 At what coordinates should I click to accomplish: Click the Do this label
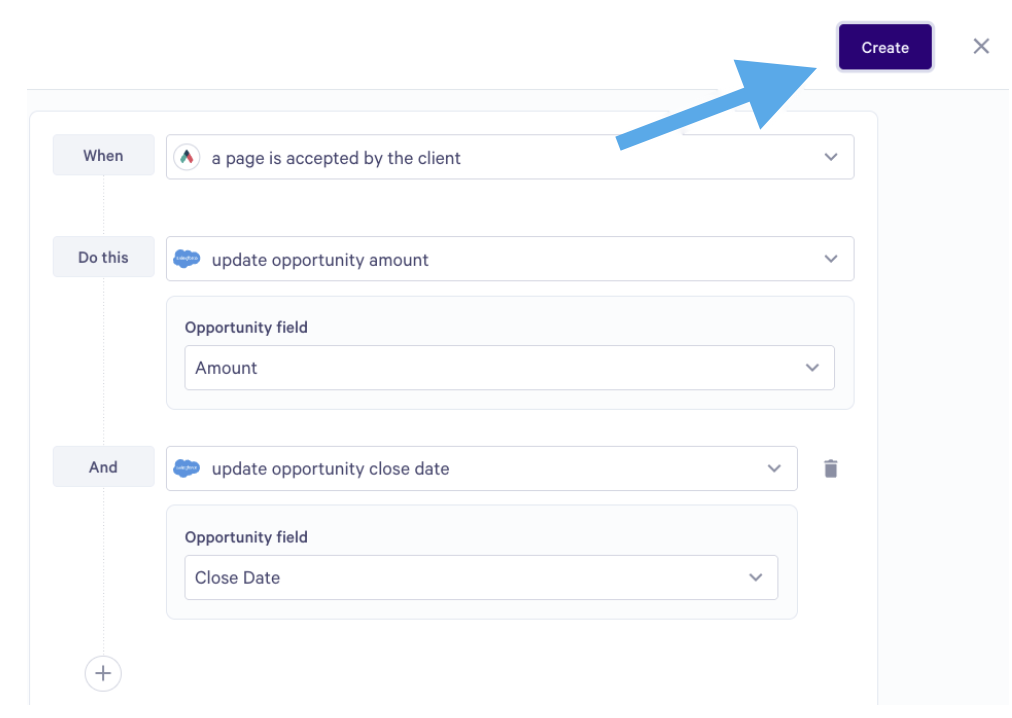103,257
